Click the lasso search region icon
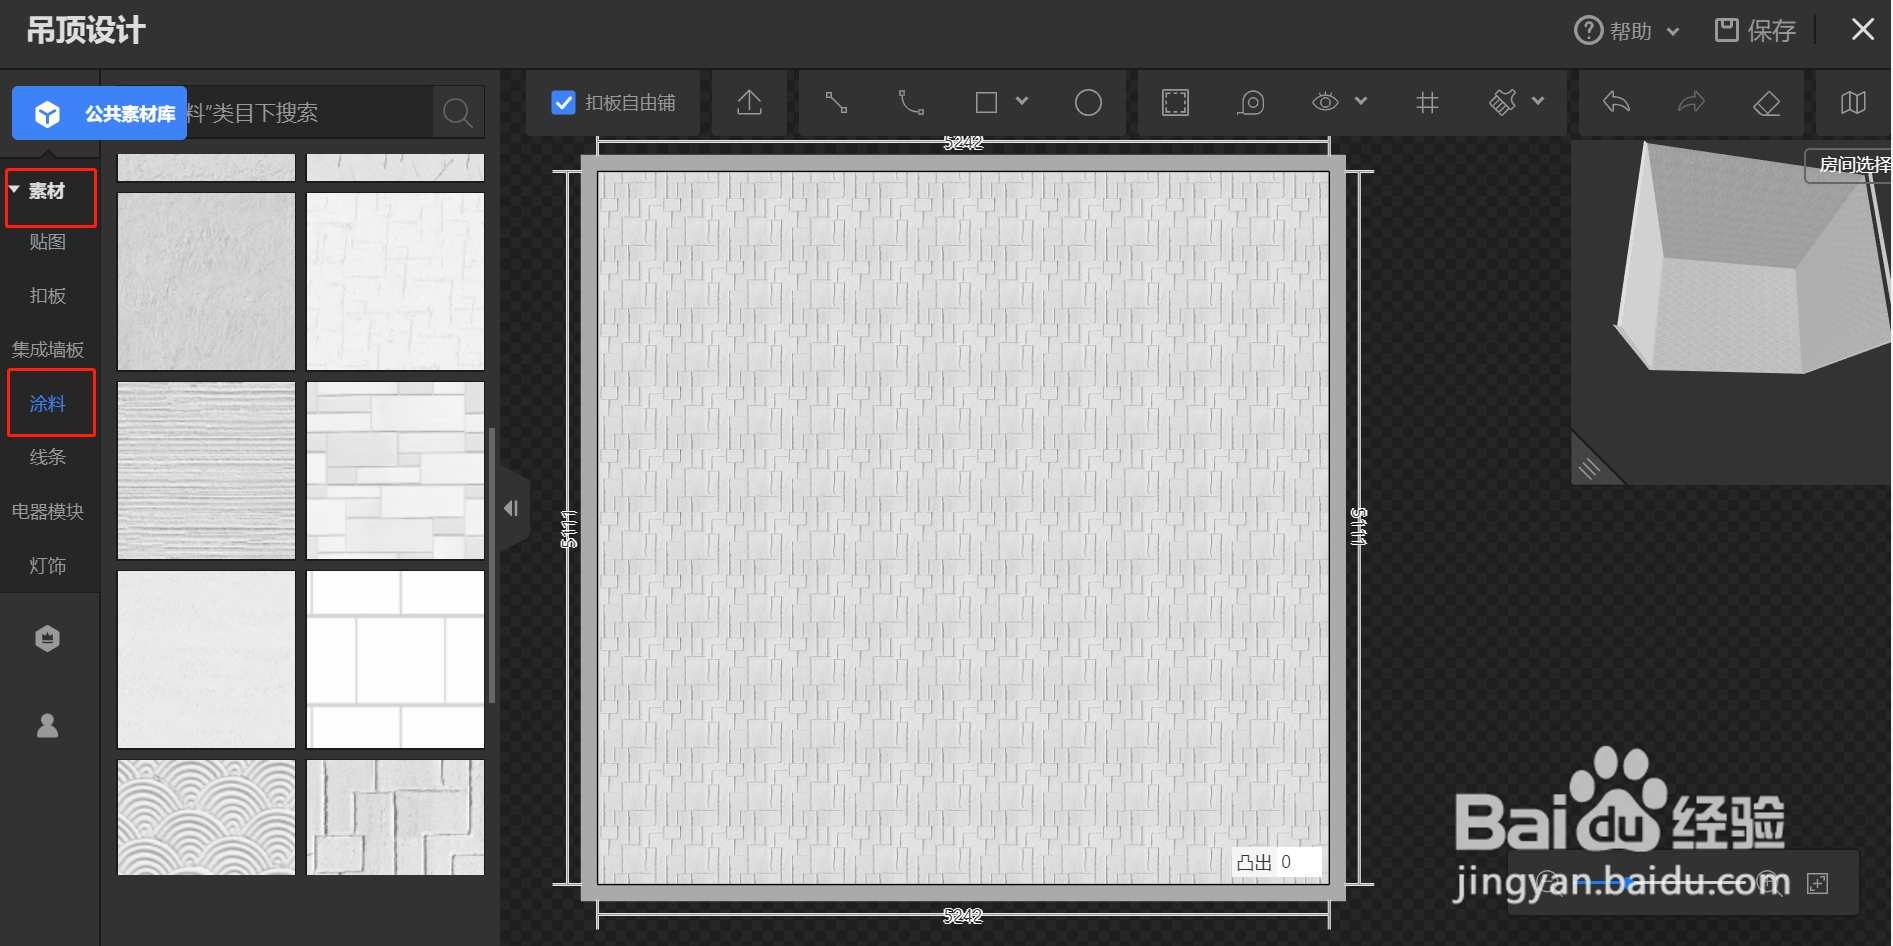The image size is (1893, 946). (1251, 103)
